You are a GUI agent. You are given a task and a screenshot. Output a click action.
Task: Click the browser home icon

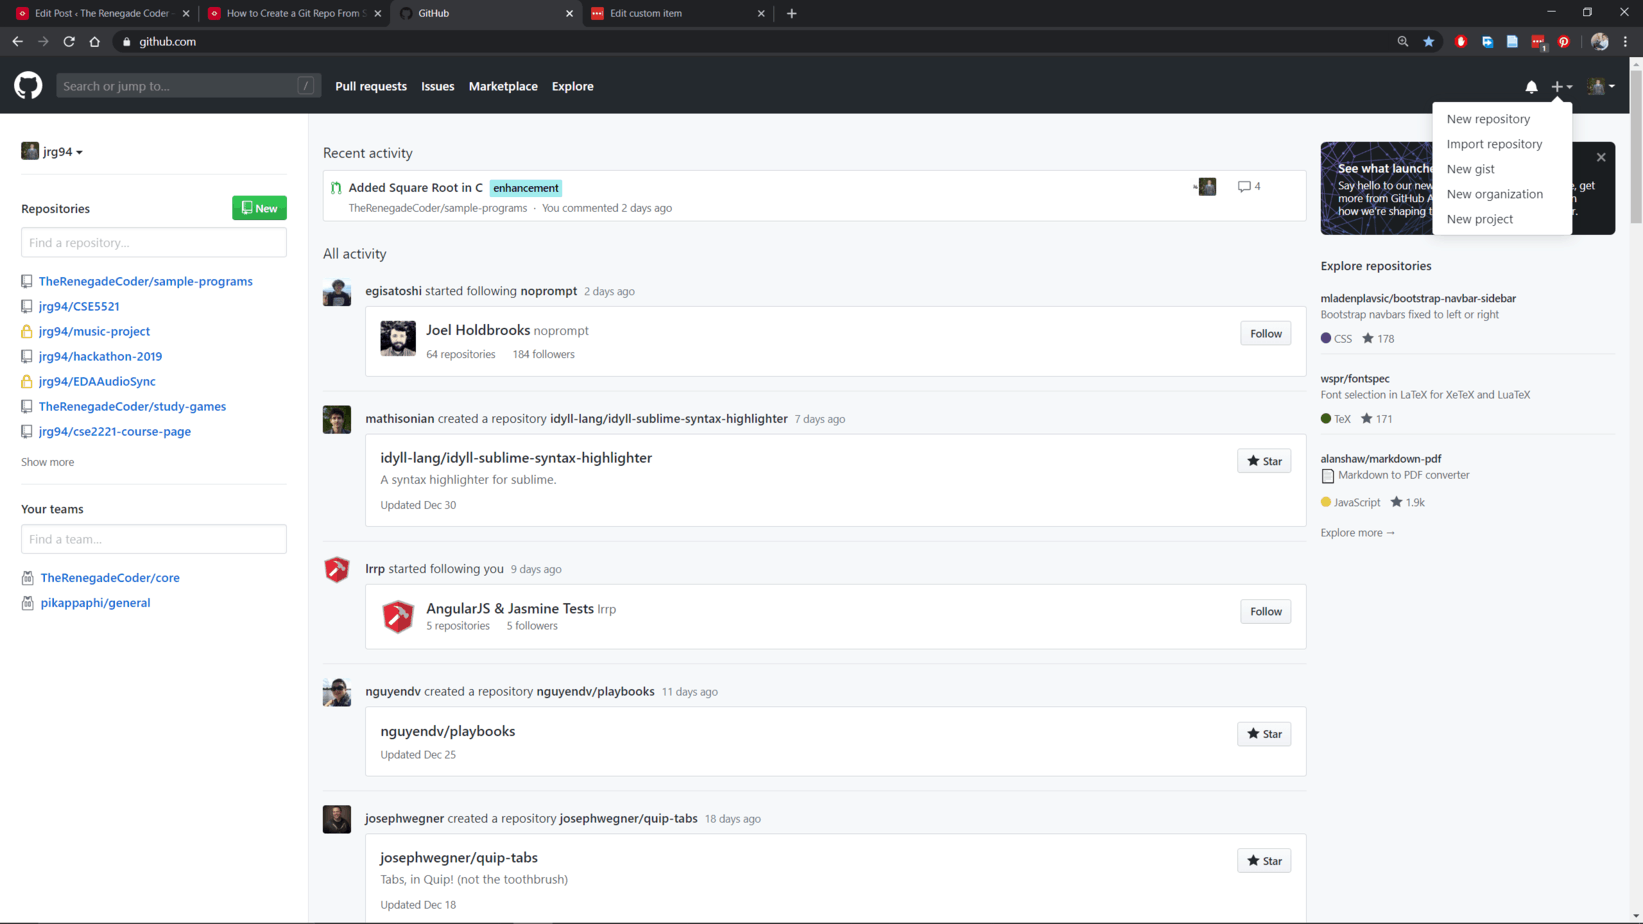tap(94, 41)
